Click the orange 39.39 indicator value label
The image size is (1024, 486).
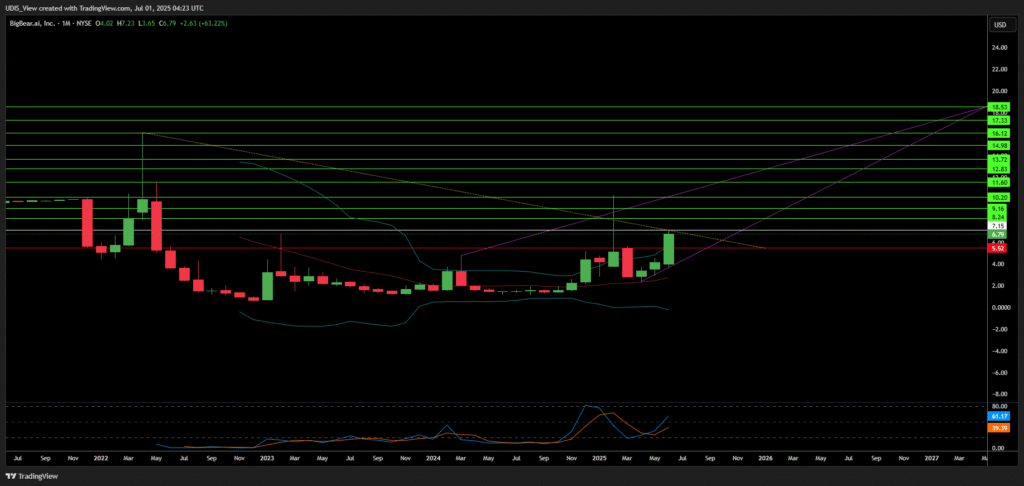(998, 427)
